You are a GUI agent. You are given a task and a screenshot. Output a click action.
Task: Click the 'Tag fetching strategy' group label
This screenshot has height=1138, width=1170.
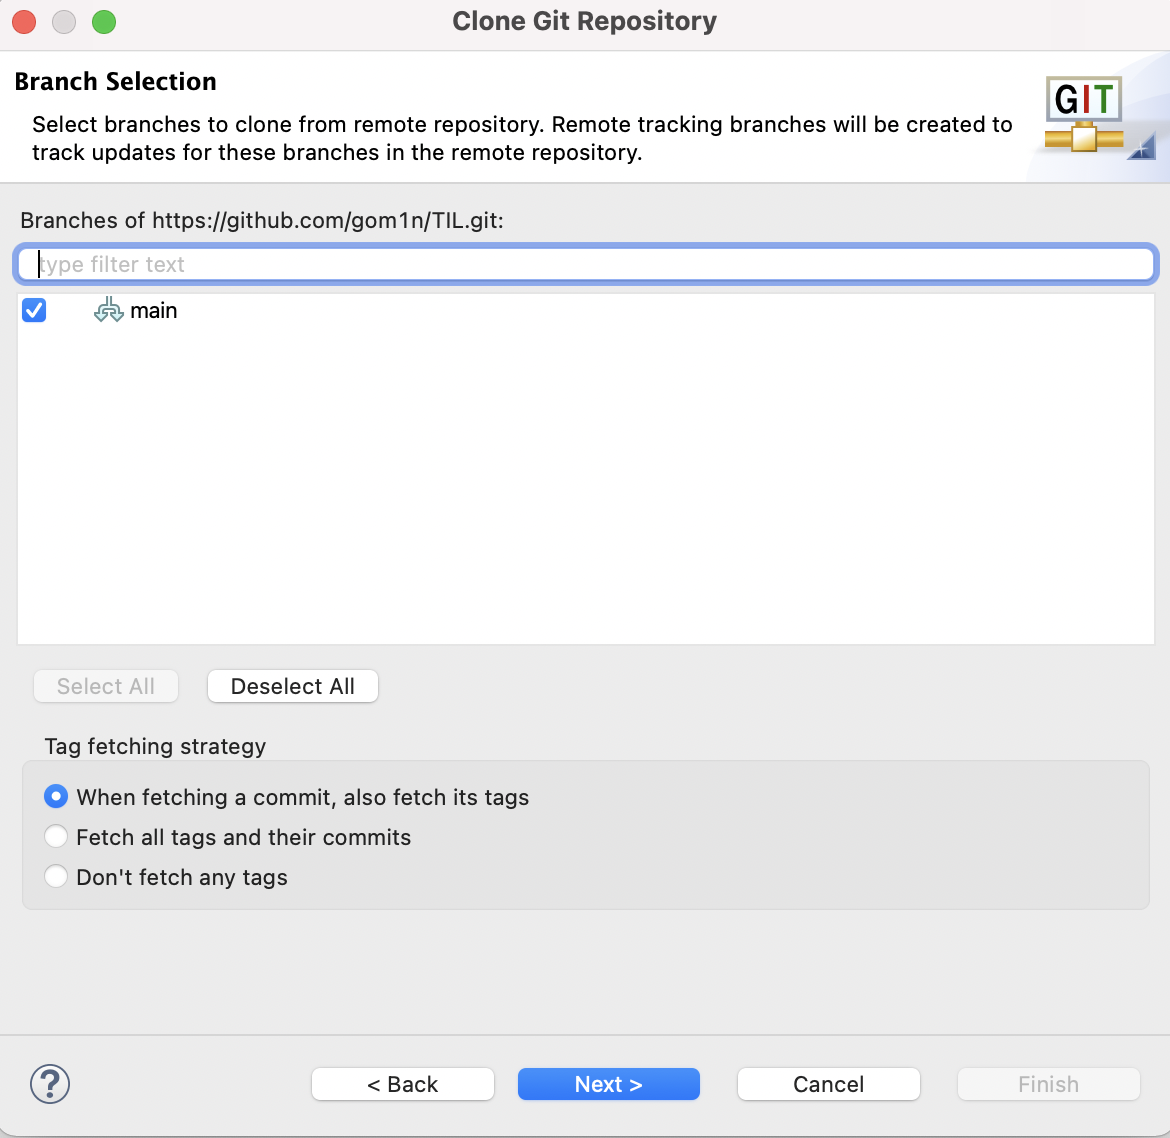click(x=155, y=746)
